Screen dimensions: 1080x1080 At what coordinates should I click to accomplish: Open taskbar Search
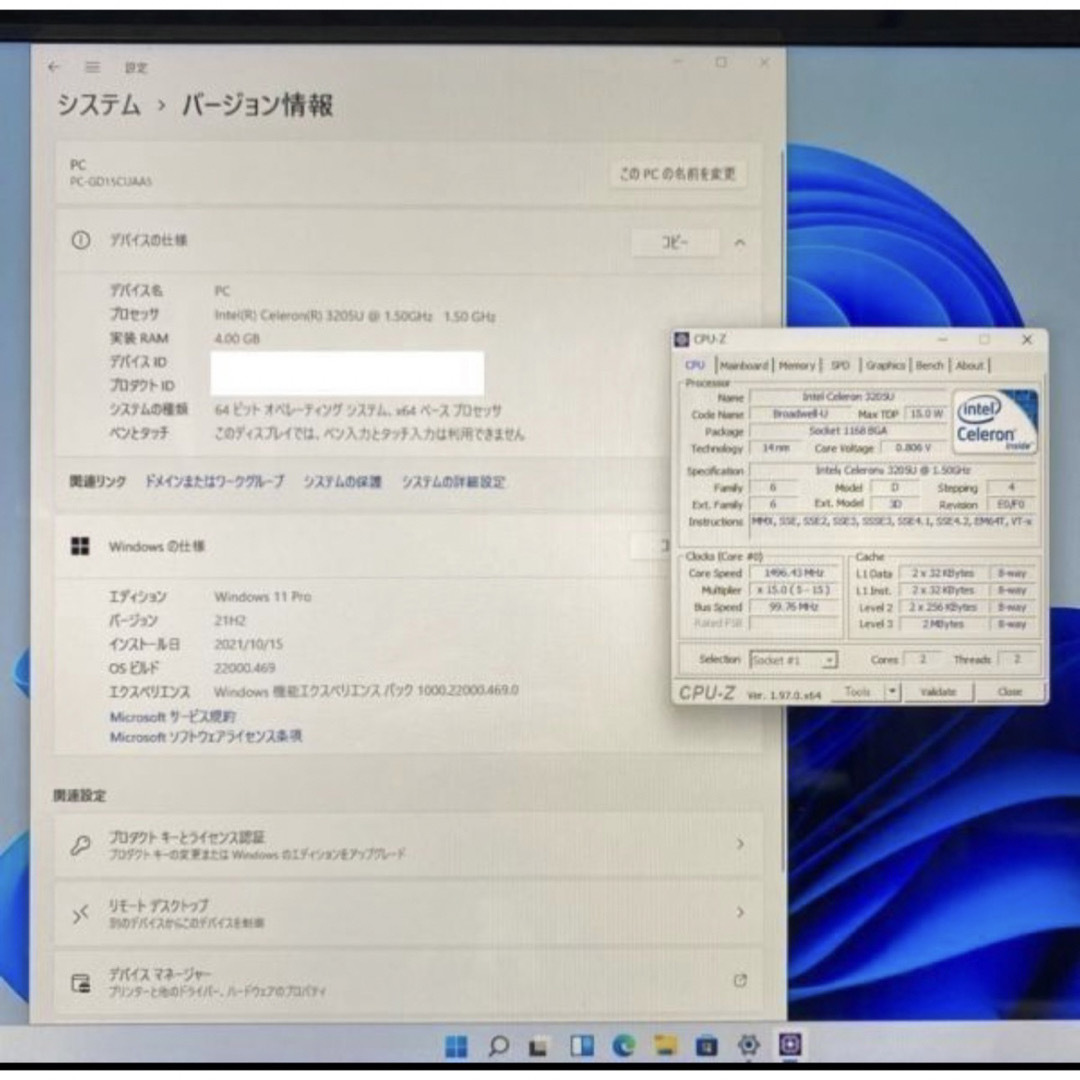tap(498, 1046)
